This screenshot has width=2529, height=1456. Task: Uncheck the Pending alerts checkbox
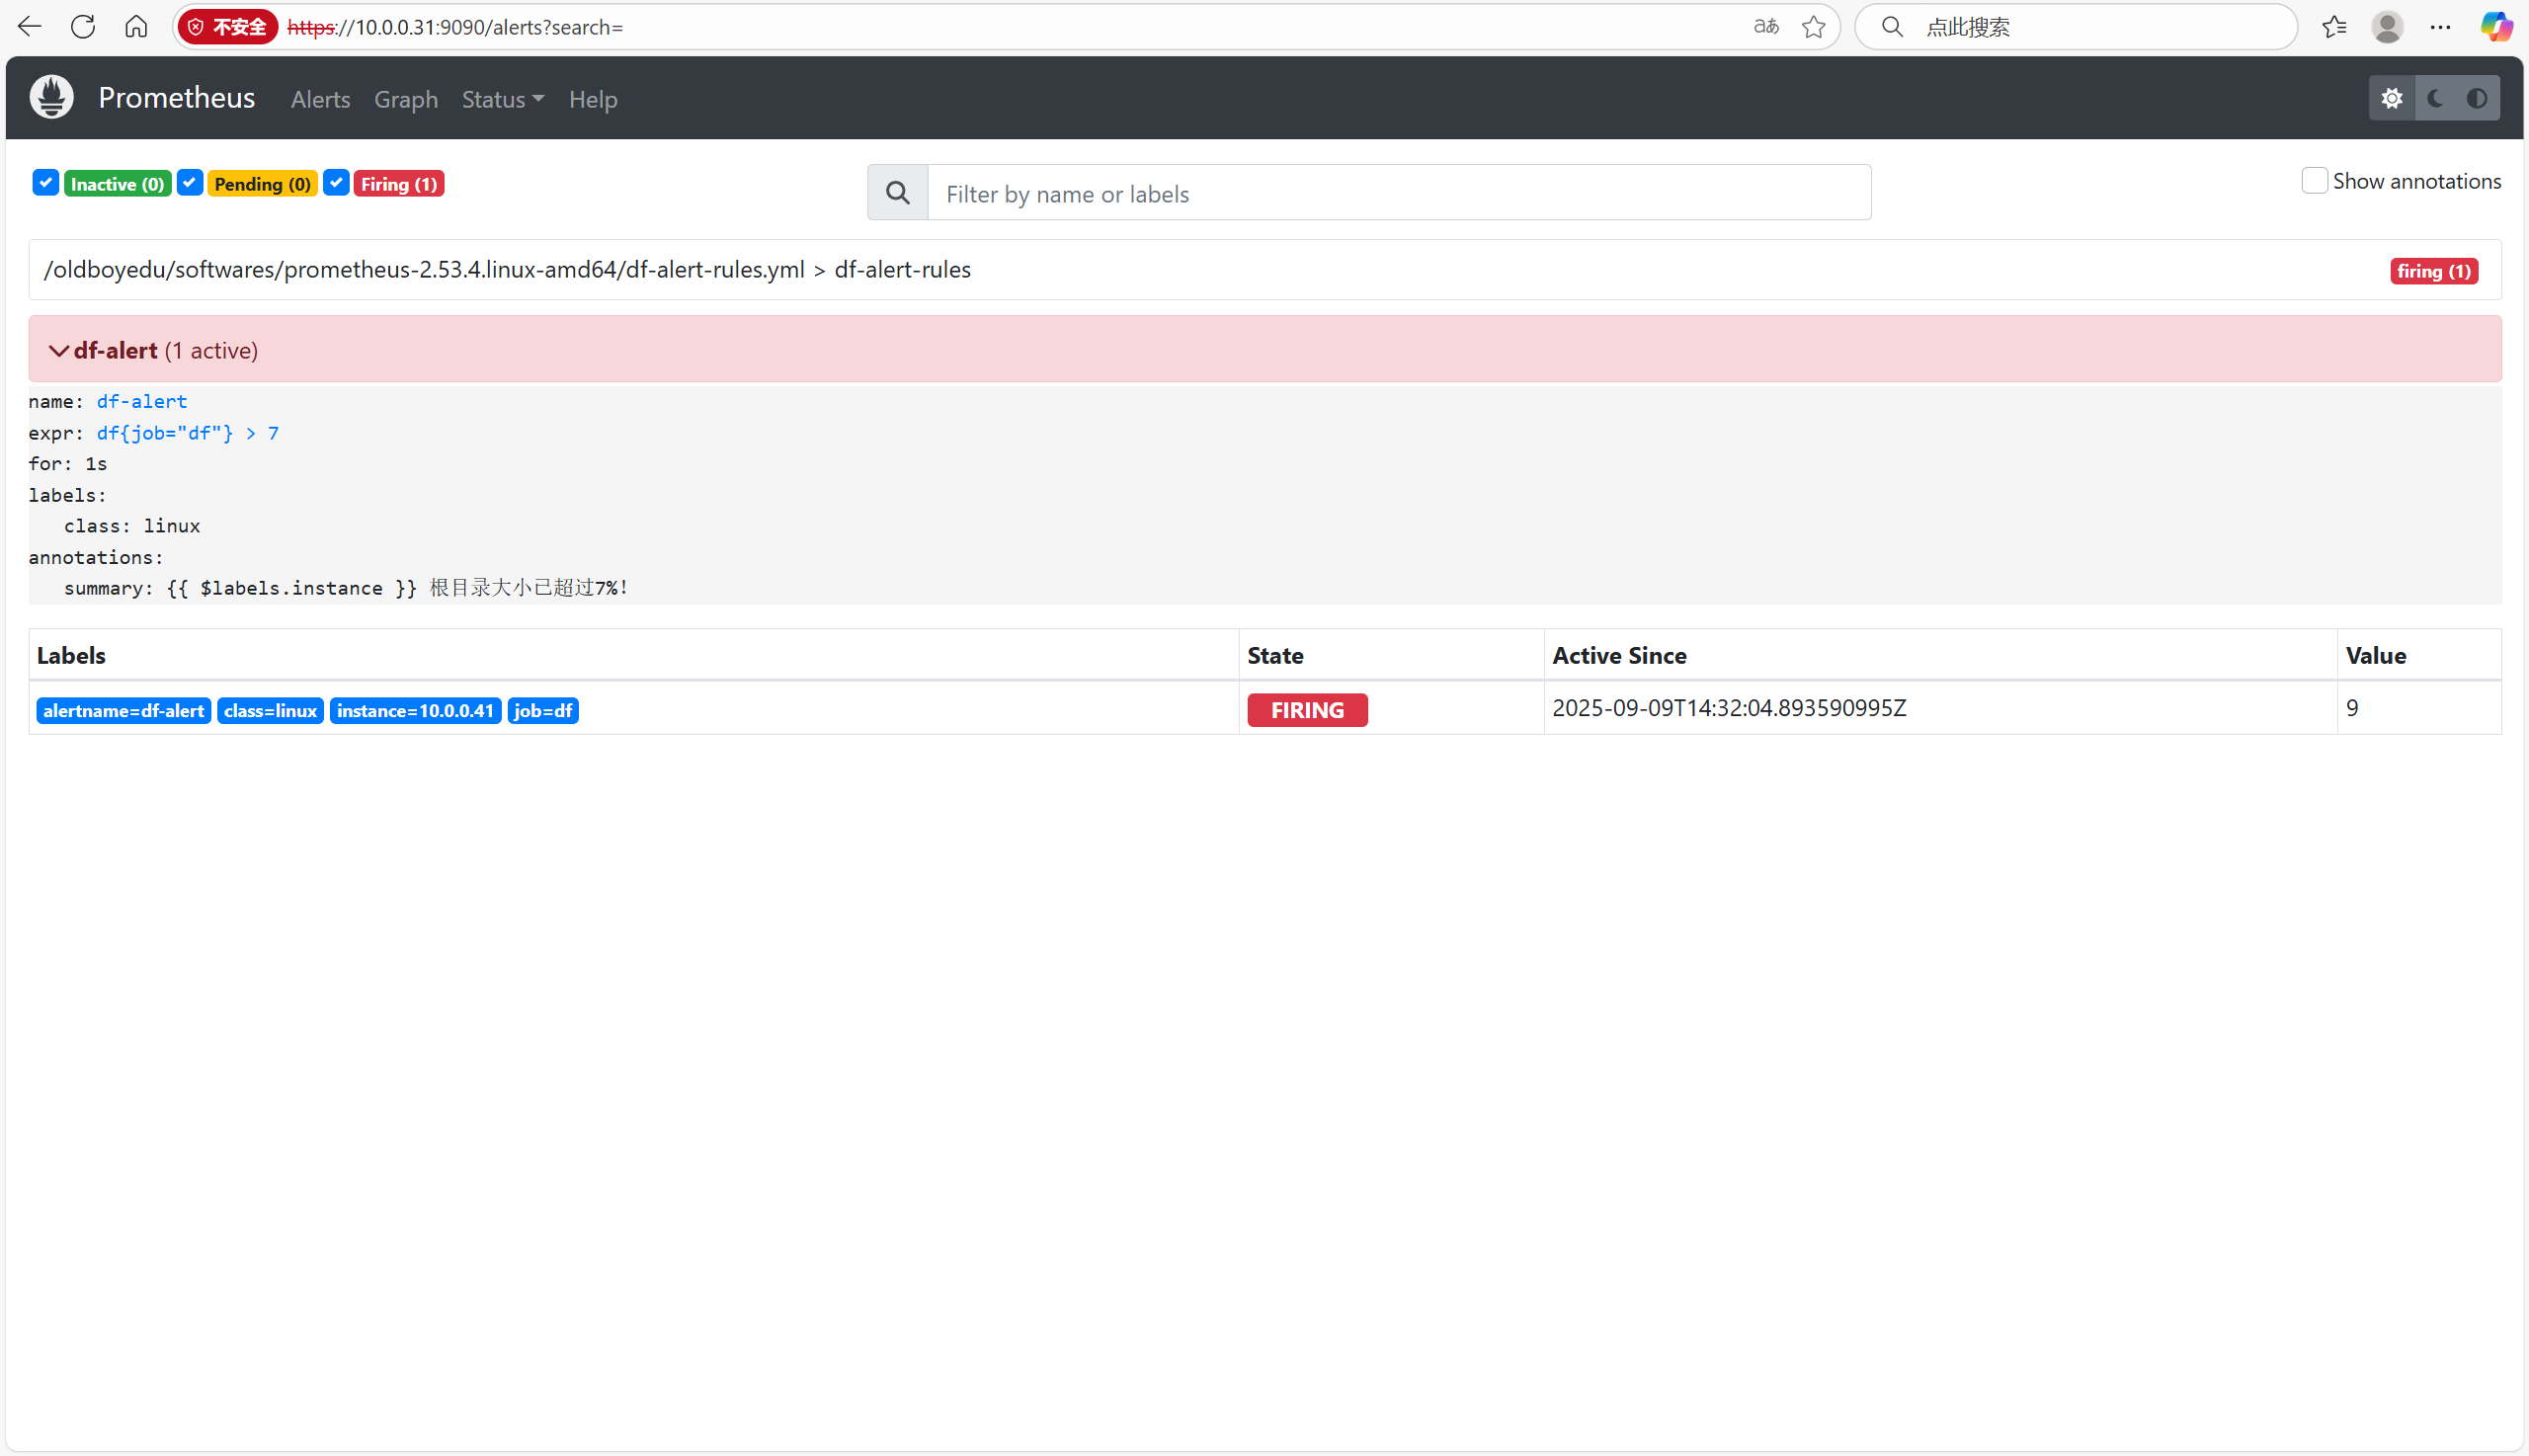190,183
